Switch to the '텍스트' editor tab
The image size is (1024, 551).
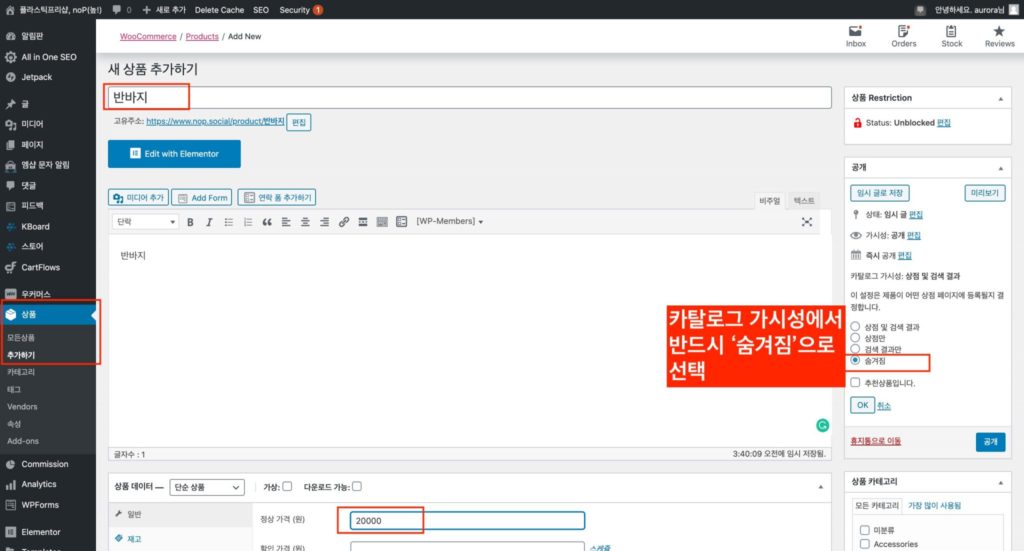(x=804, y=201)
